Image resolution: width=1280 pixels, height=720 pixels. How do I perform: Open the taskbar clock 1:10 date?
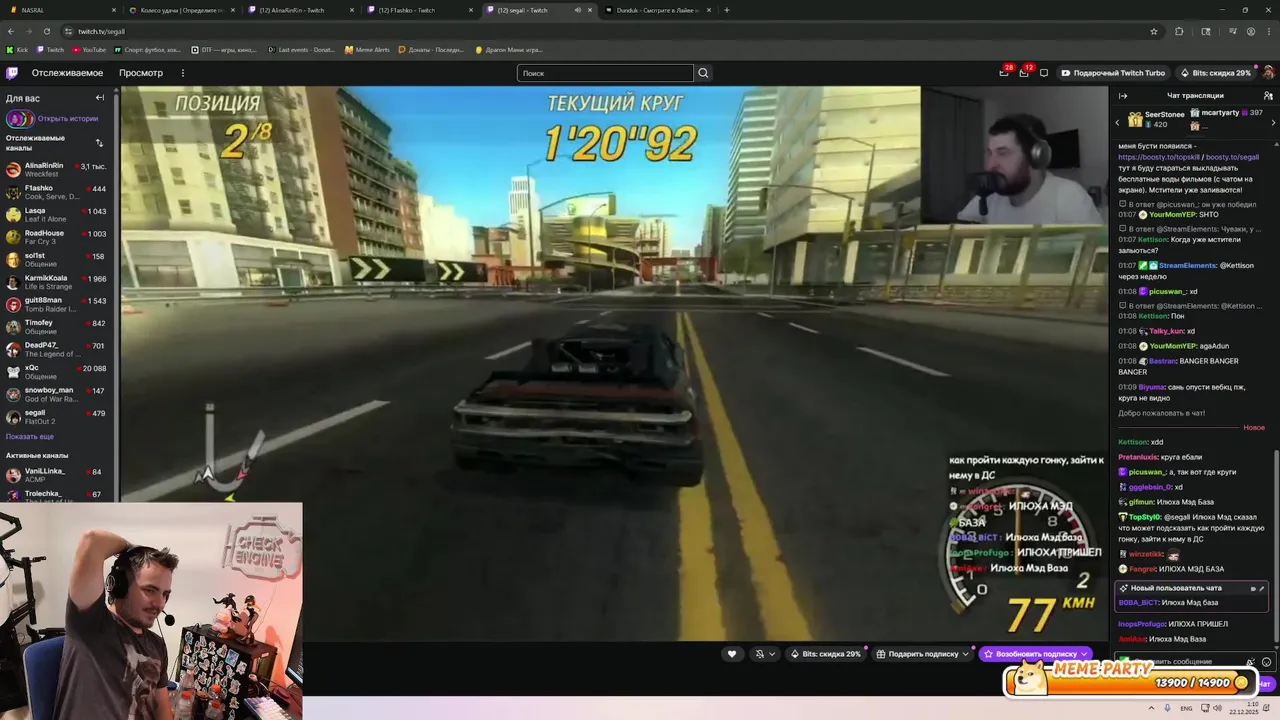(x=1243, y=708)
